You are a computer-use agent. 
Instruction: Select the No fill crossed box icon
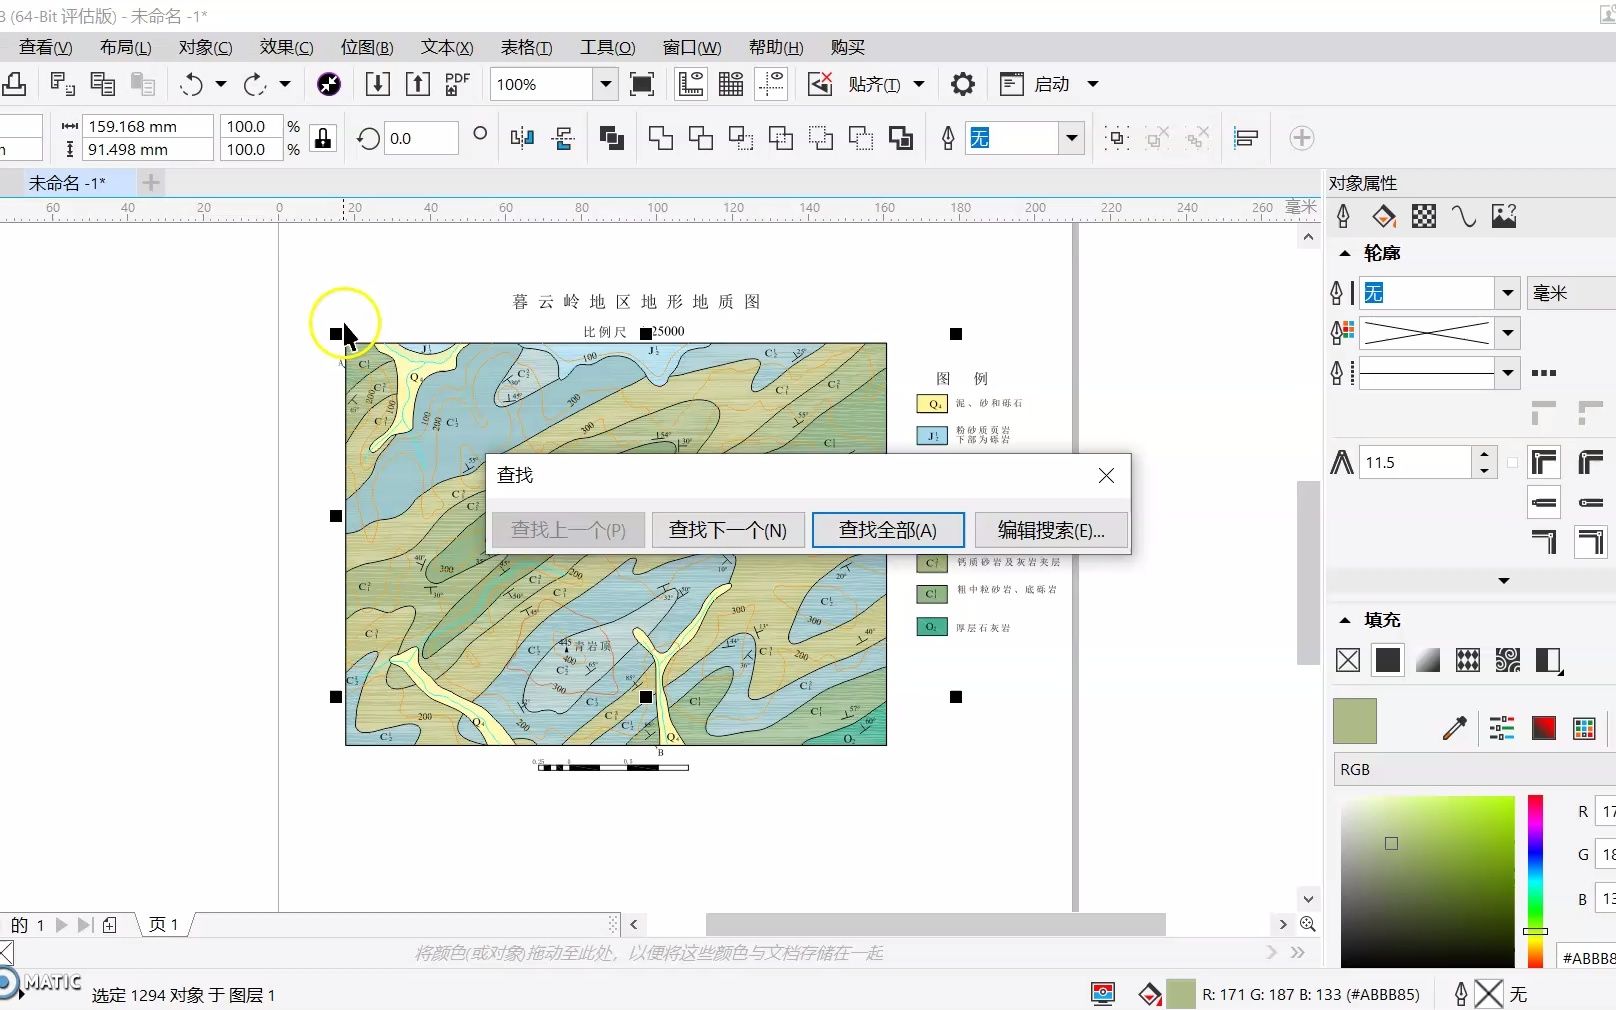1348,660
